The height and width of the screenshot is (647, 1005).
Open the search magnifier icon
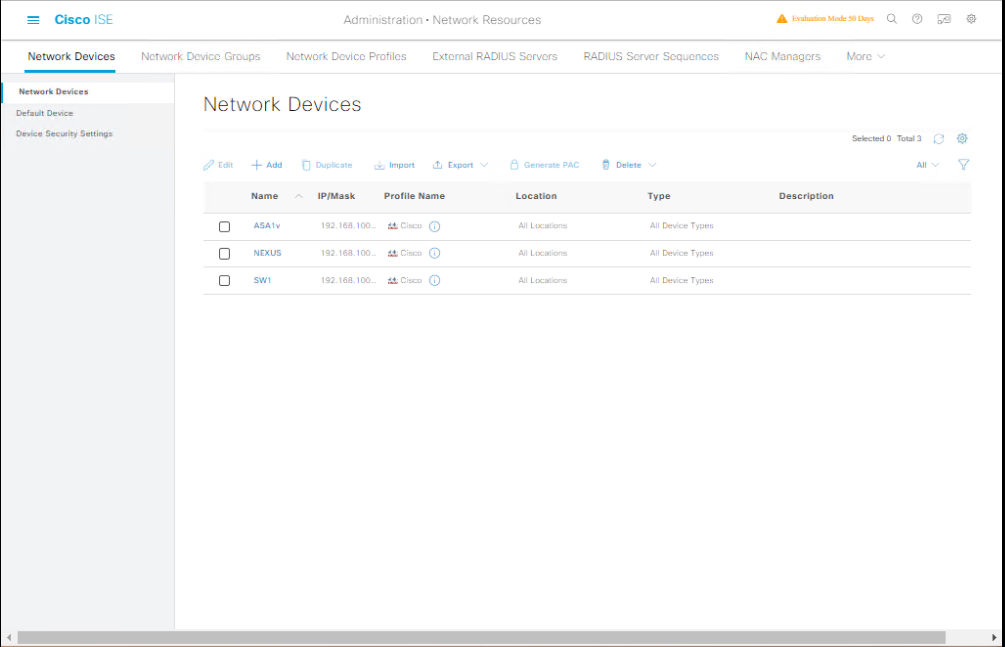pyautogui.click(x=892, y=19)
